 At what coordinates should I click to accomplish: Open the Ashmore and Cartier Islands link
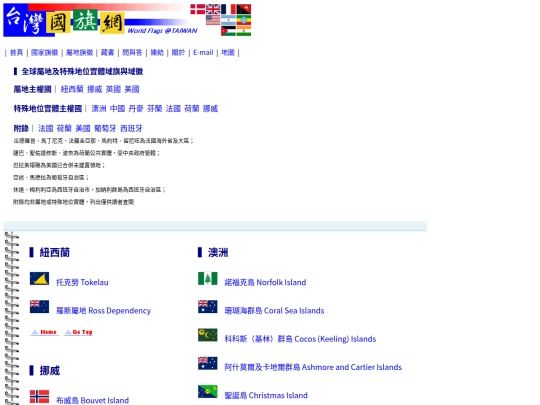pyautogui.click(x=313, y=367)
